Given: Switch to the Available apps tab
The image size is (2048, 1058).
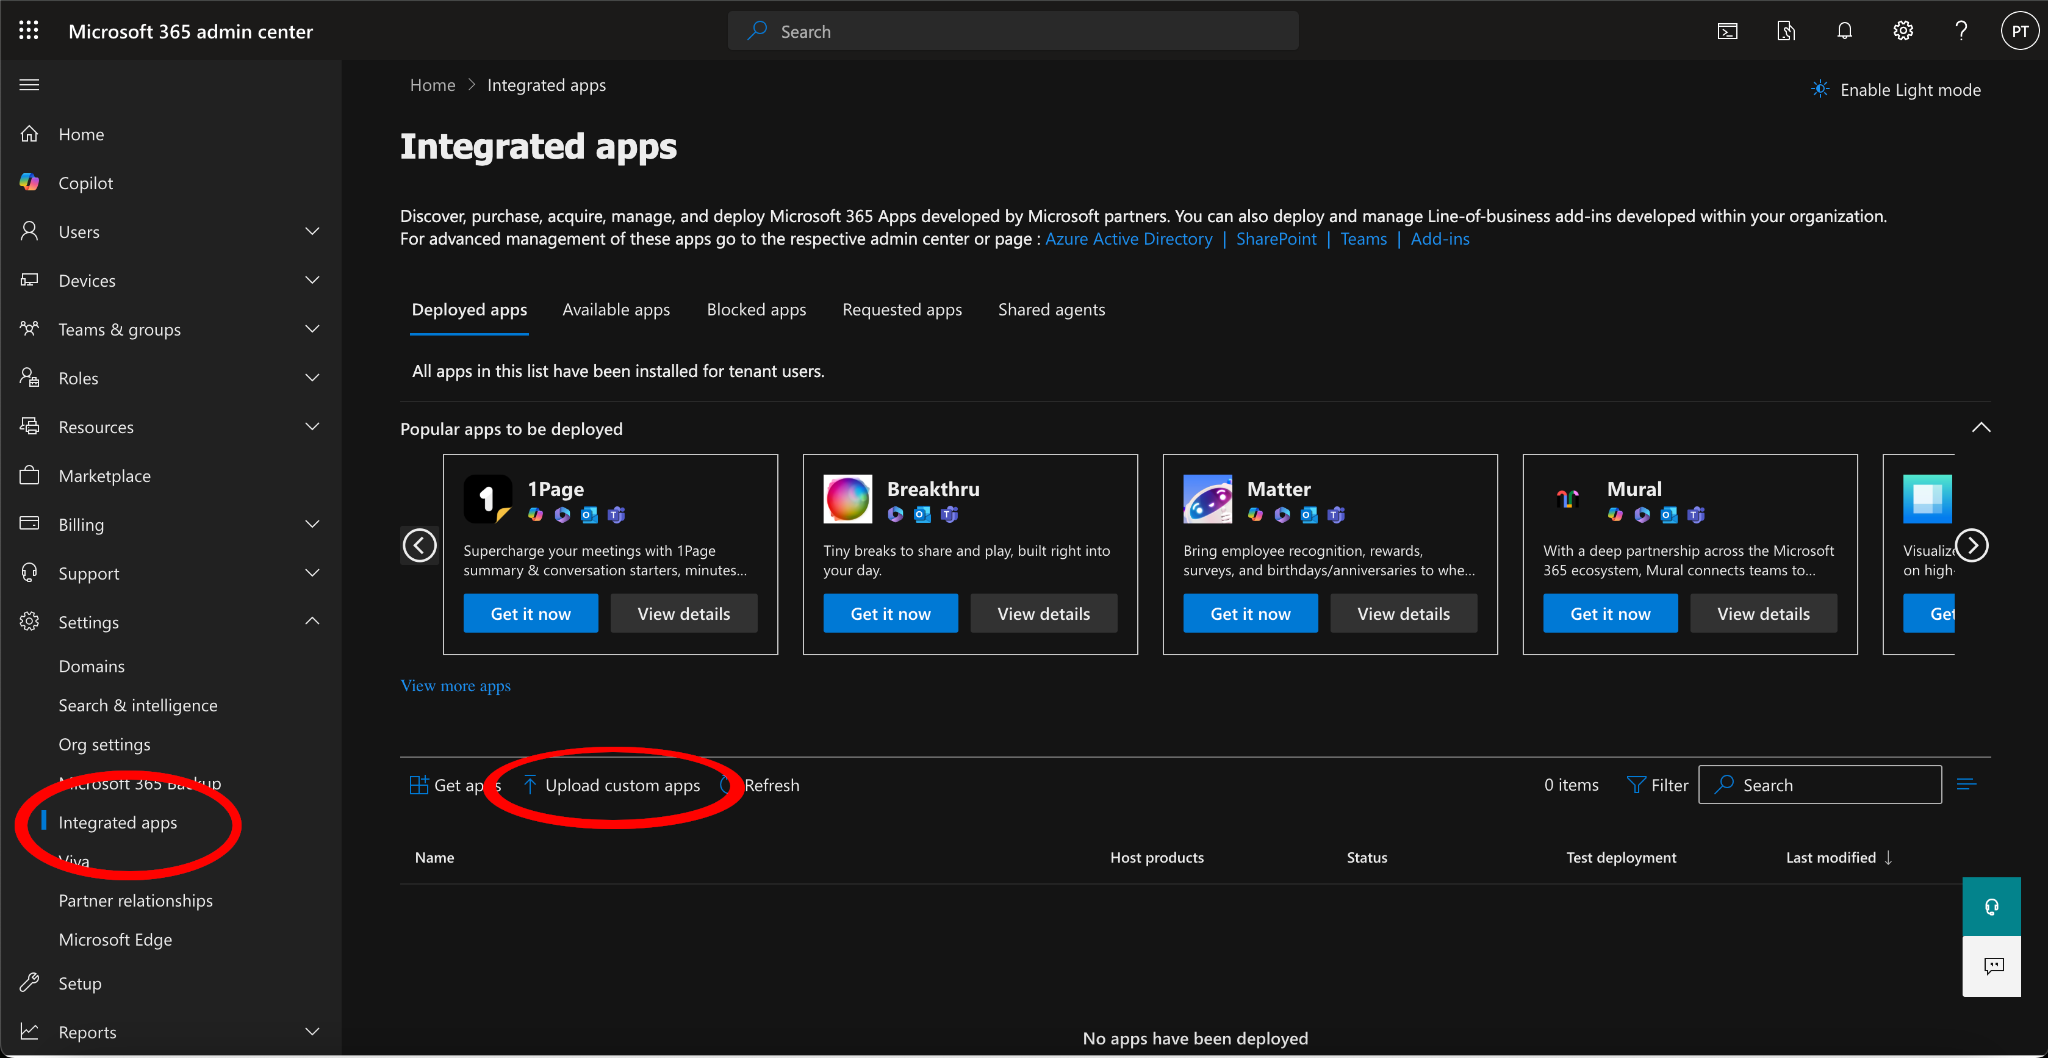Looking at the screenshot, I should coord(616,310).
